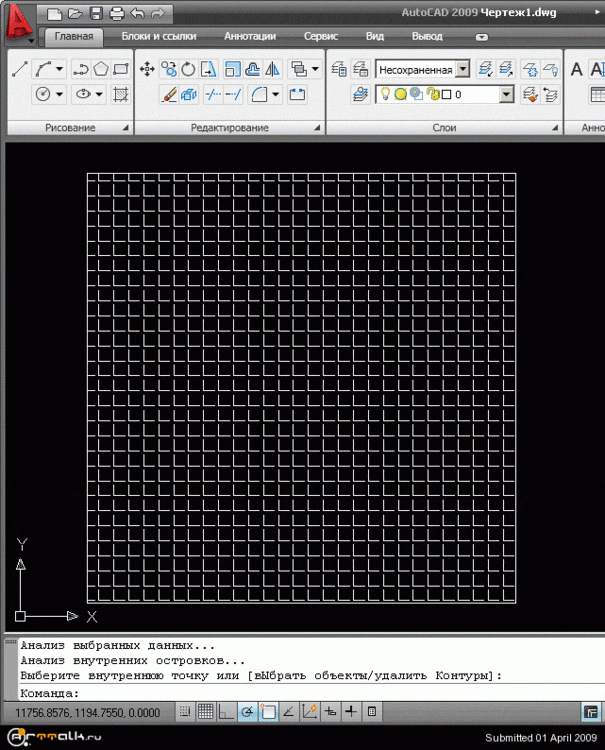Viewport: 605px width, 750px height.
Task: Toggle Lineweight display in status bar
Action: click(351, 712)
